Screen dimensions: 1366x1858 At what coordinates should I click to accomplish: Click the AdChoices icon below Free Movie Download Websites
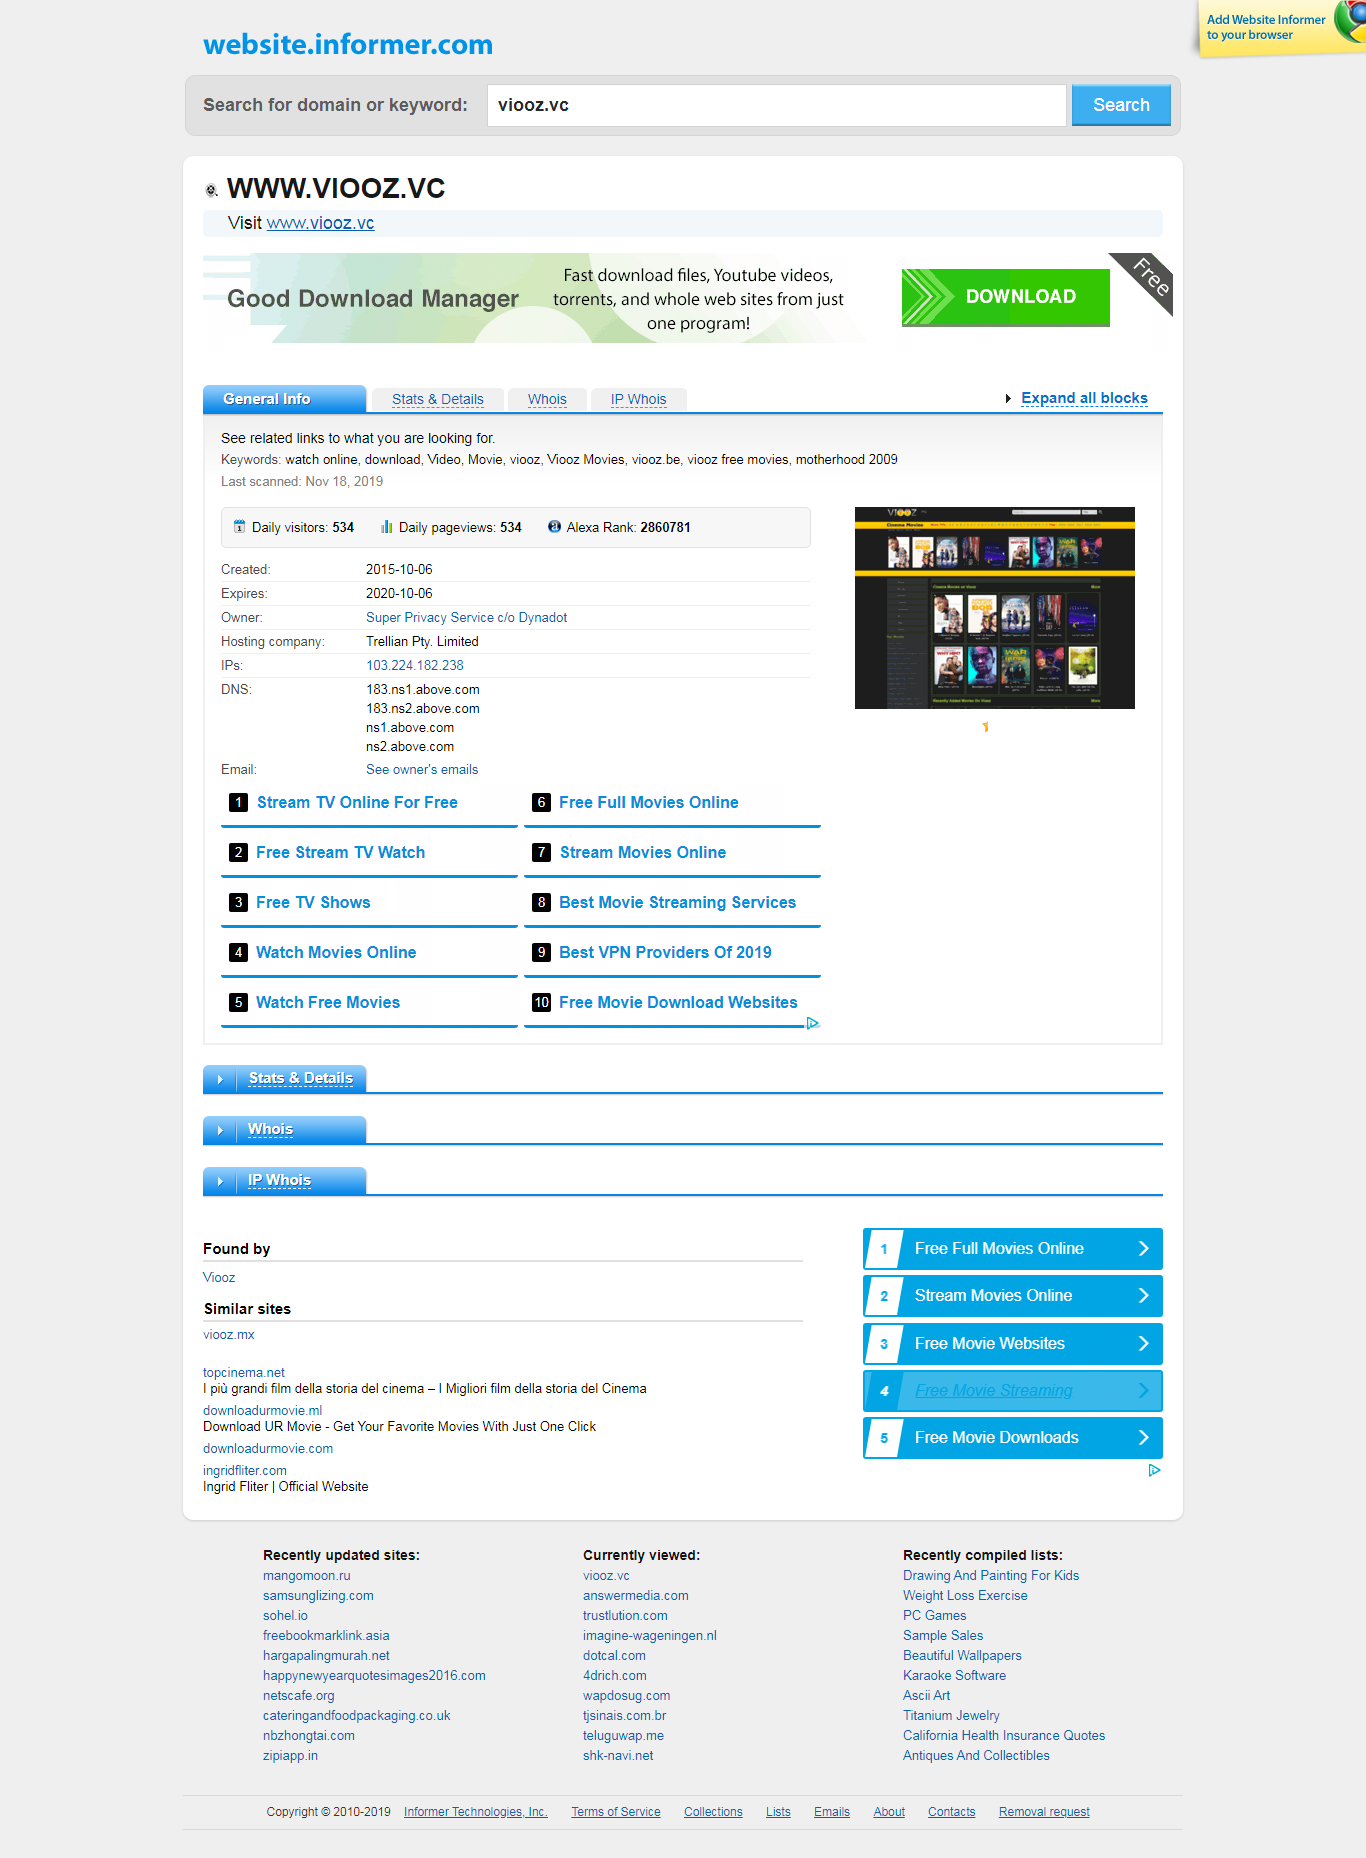click(x=813, y=1023)
